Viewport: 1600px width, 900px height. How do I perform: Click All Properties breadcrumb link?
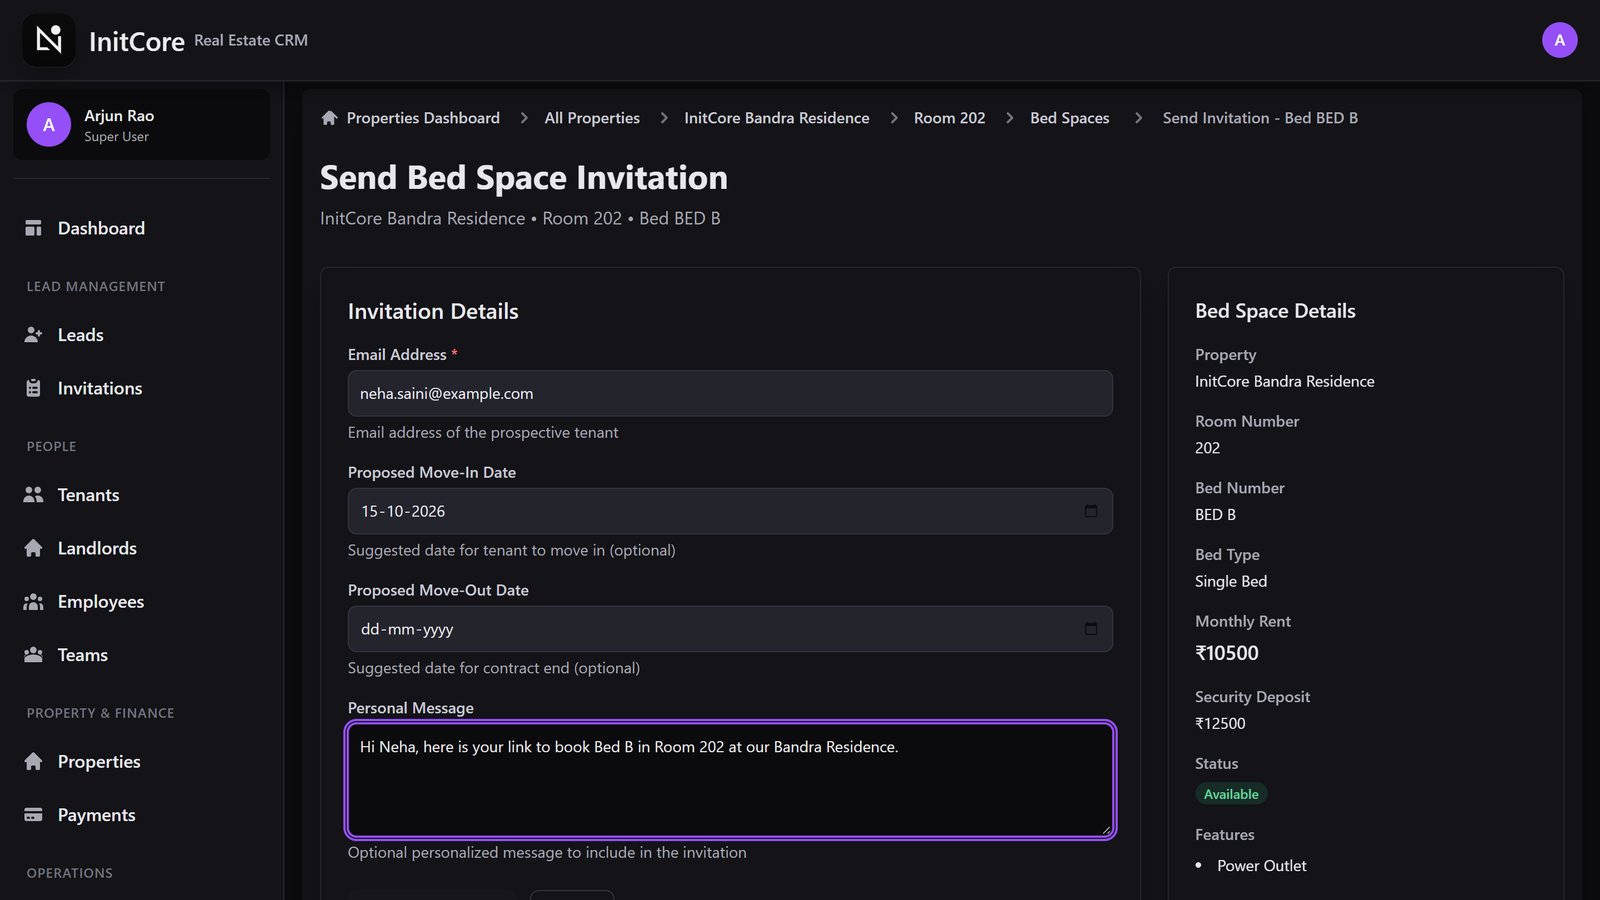592,118
